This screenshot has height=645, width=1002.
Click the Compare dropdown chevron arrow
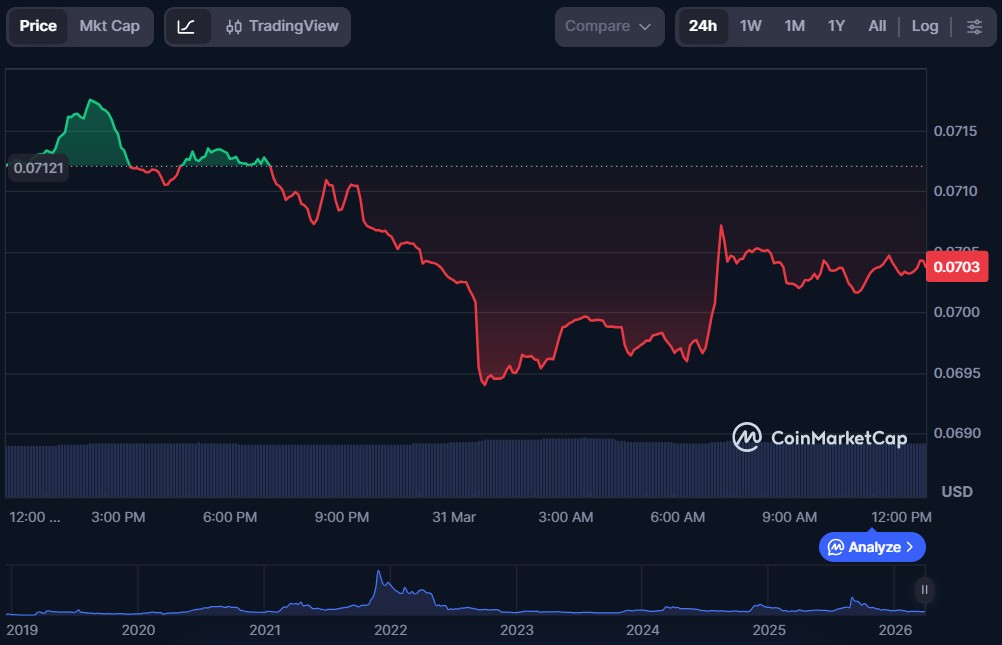click(645, 27)
